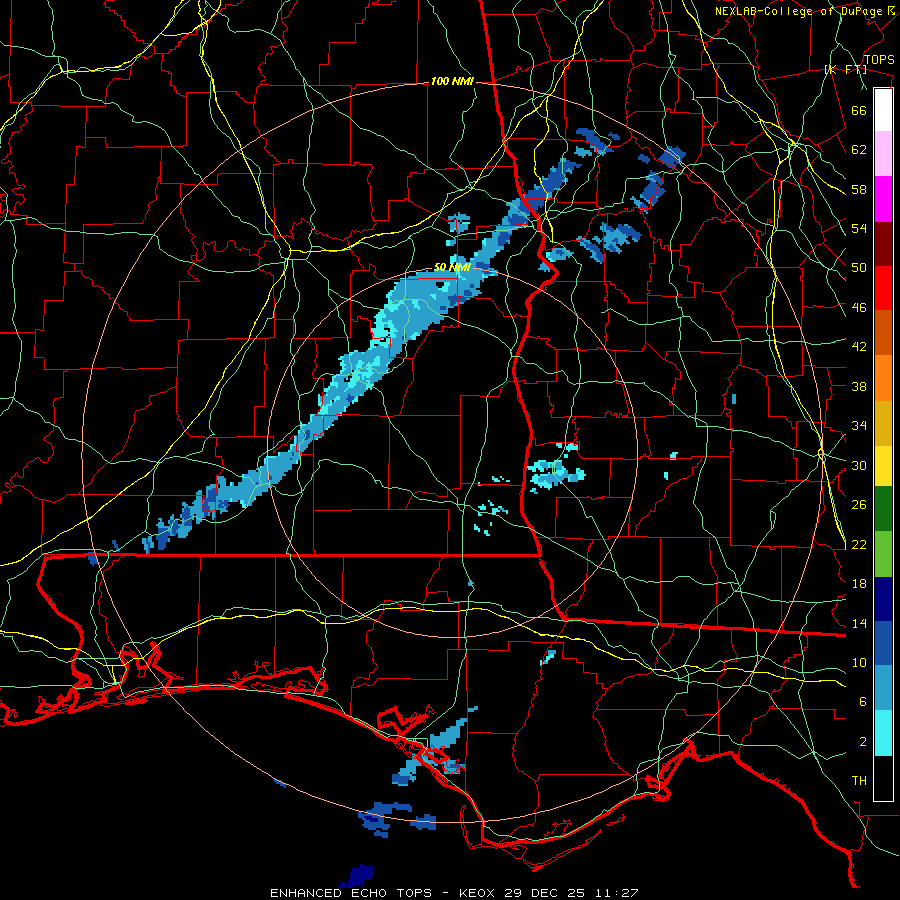Click the 11:27 timestamp
This screenshot has width=900, height=900.
[618, 893]
